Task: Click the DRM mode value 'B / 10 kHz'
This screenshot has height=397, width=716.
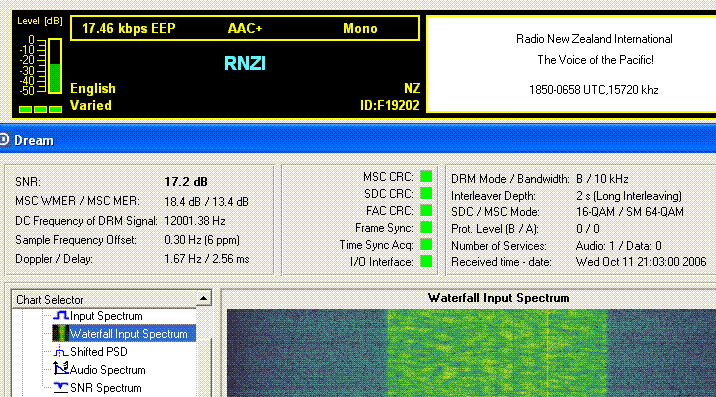Action: pyautogui.click(x=602, y=179)
